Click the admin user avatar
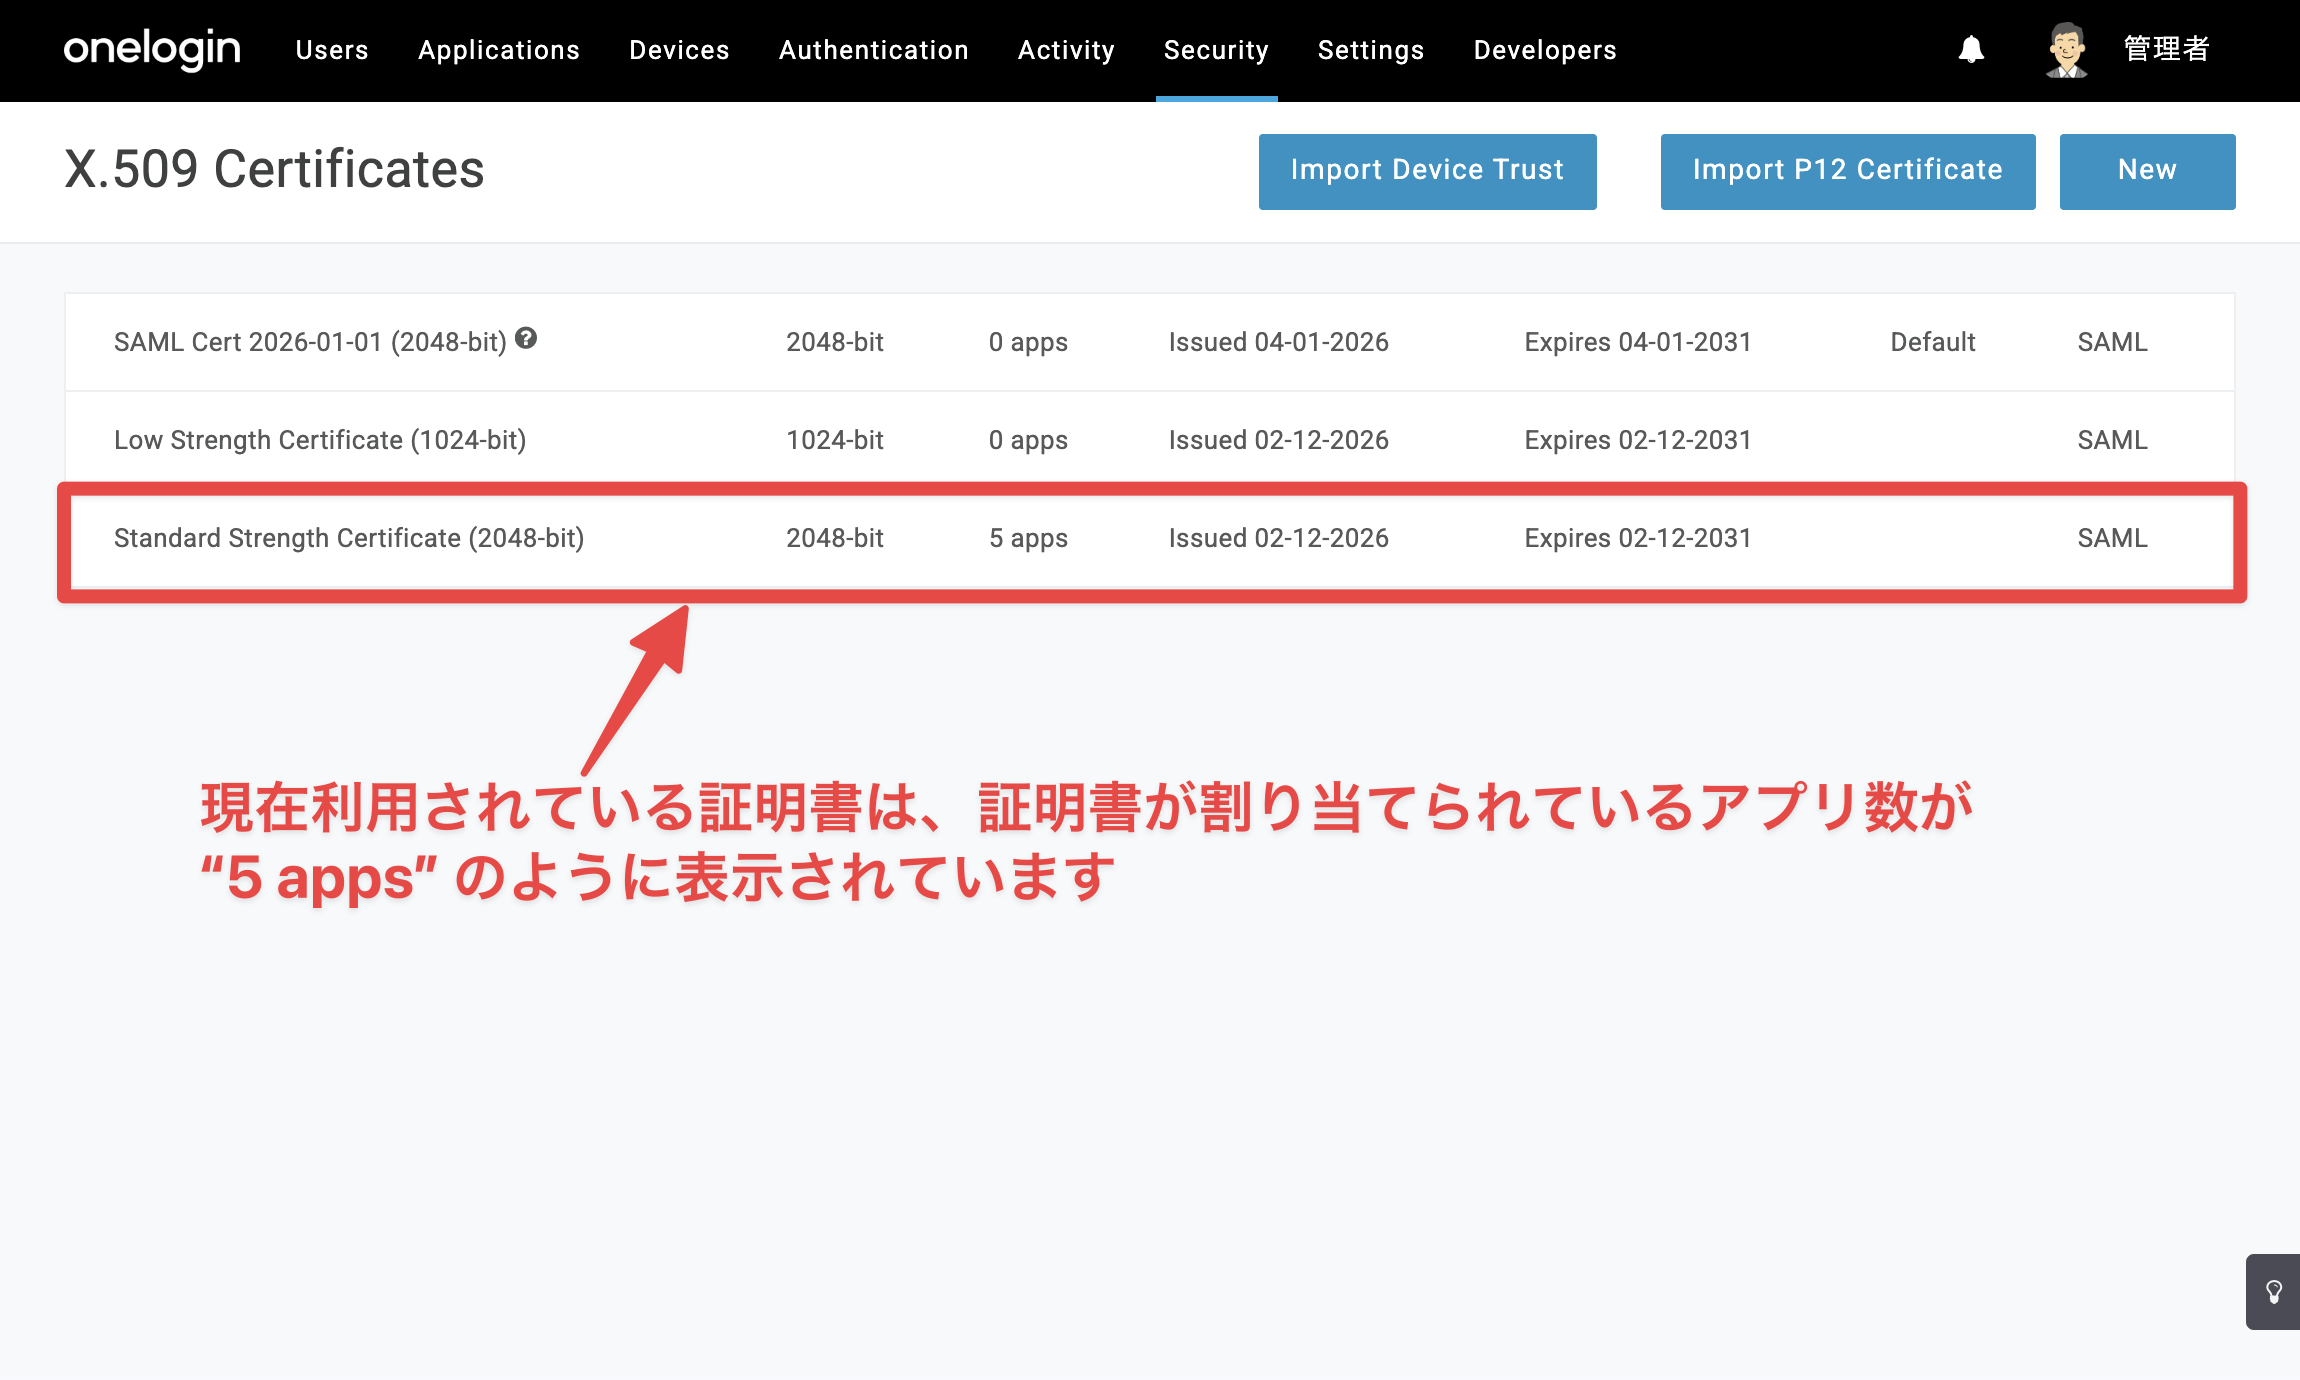Viewport: 2300px width, 1380px height. click(x=2066, y=49)
